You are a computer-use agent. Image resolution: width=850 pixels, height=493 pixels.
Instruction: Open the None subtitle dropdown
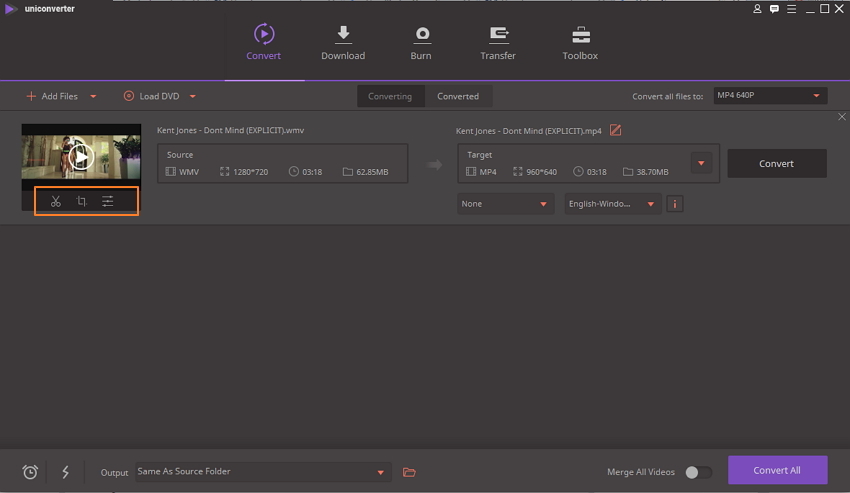click(505, 204)
